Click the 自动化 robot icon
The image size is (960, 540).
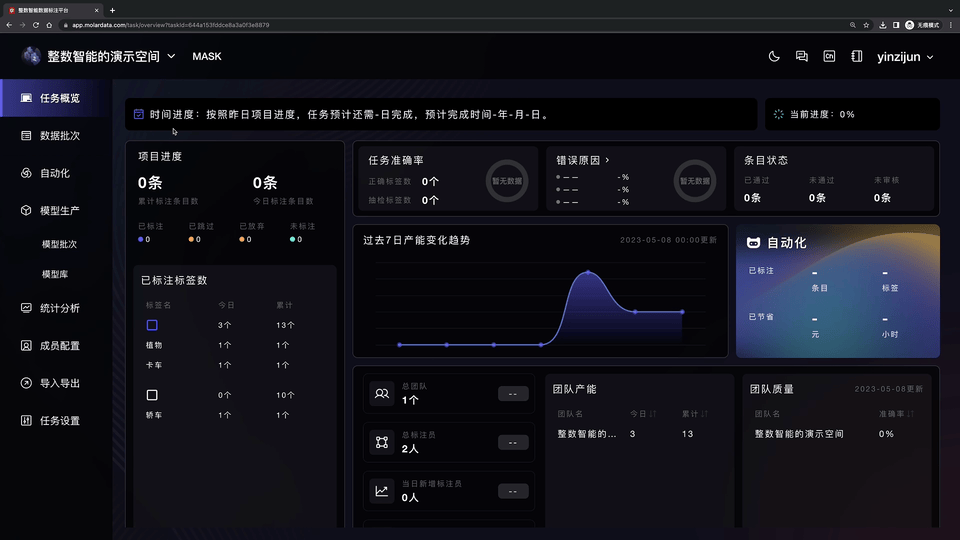753,243
